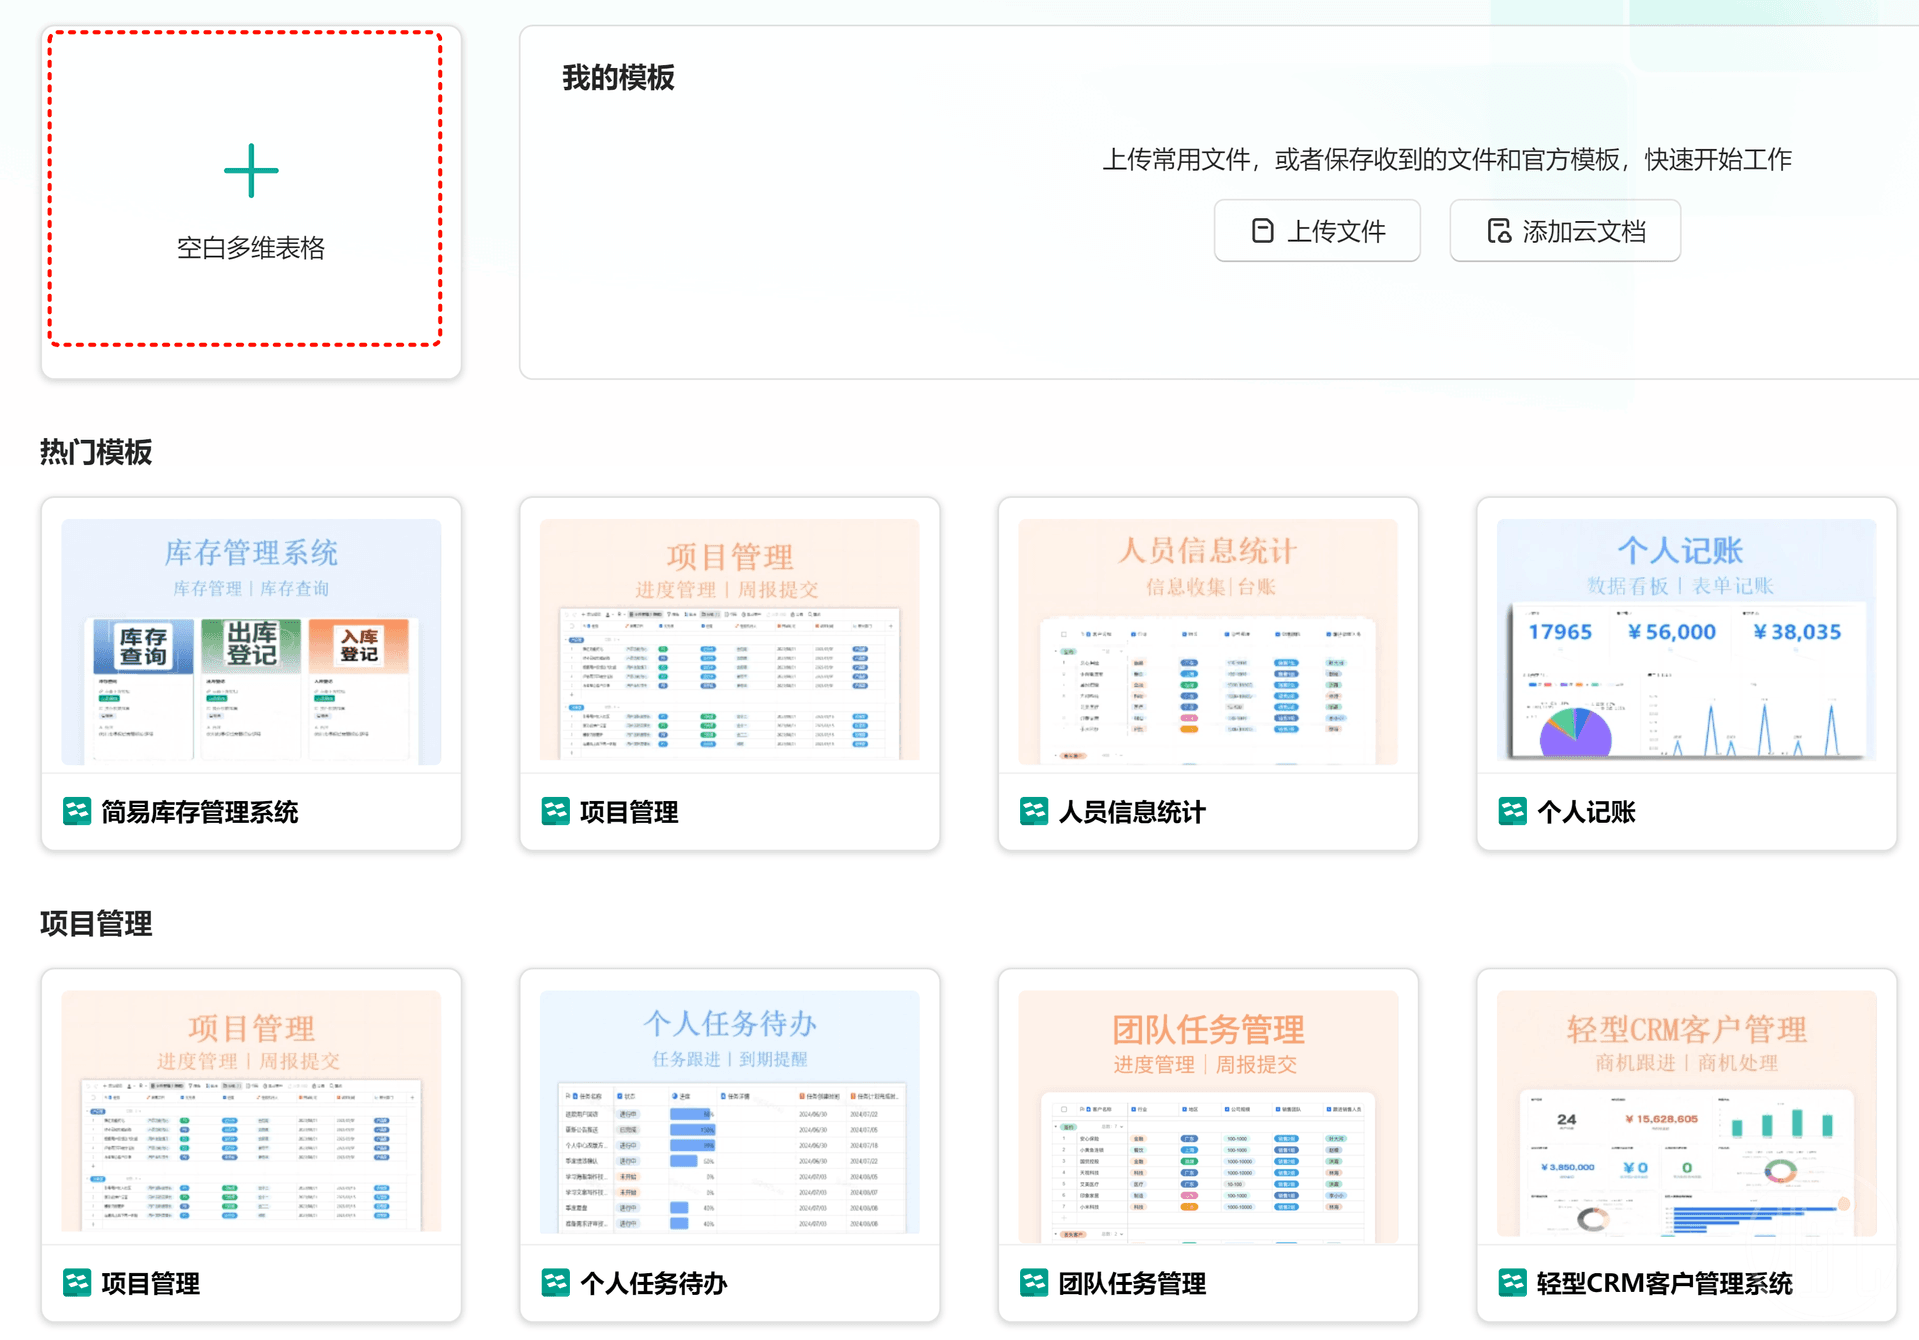The width and height of the screenshot is (1919, 1340).
Task: Open the 人员信息统计 template thumbnail
Action: pyautogui.click(x=1207, y=641)
